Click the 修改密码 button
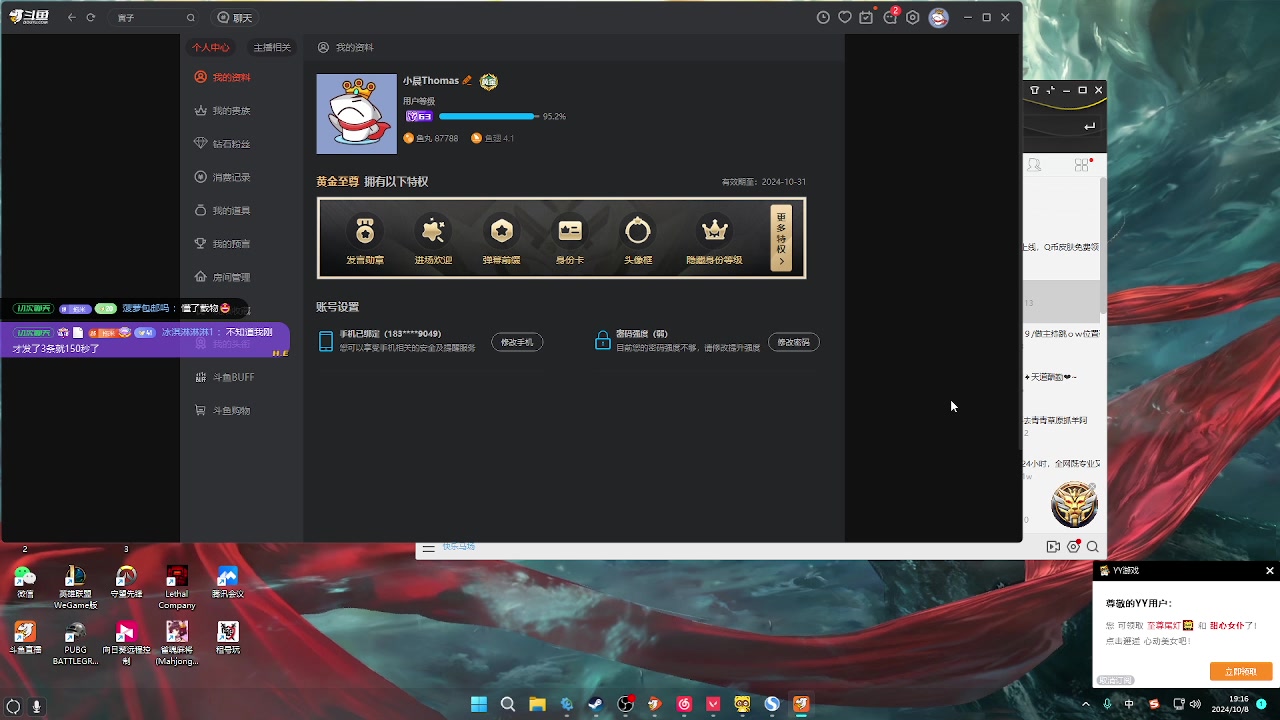Screen dimensions: 1280x720 (794, 342)
